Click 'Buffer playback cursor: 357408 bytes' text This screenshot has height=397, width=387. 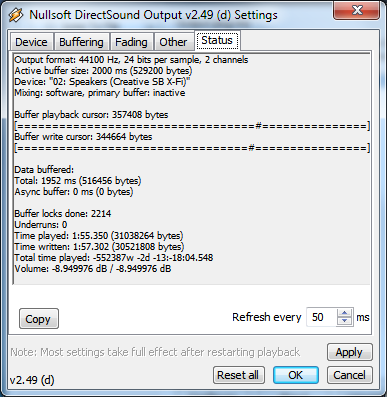click(x=91, y=115)
